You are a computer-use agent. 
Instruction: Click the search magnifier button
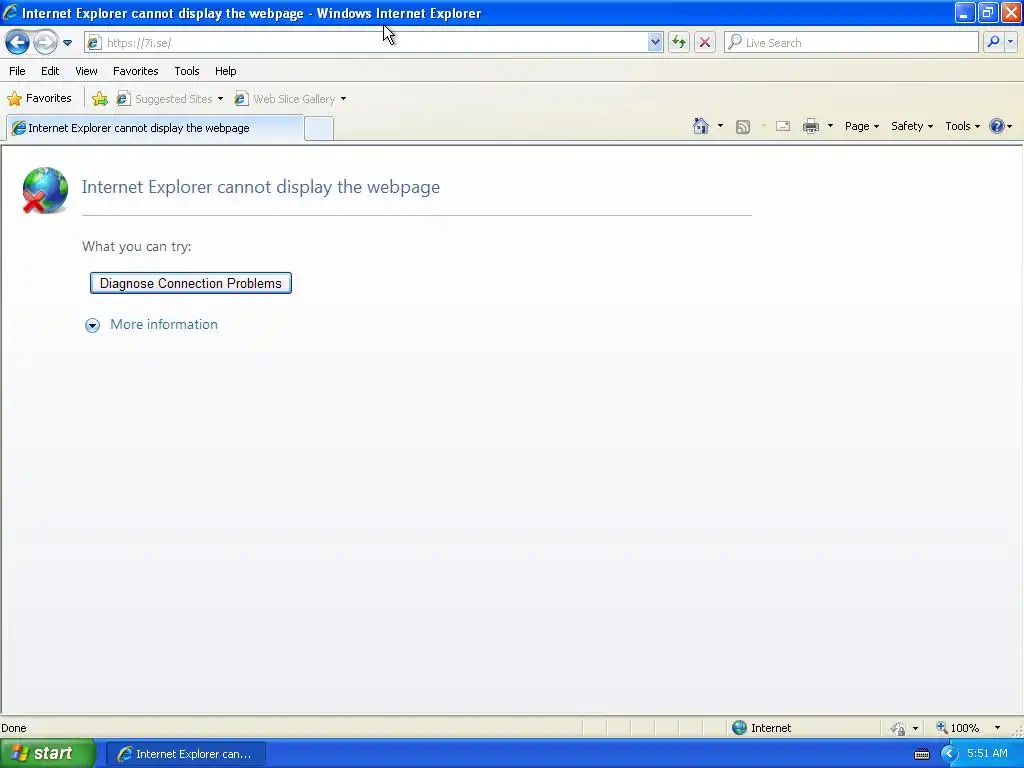pos(993,42)
